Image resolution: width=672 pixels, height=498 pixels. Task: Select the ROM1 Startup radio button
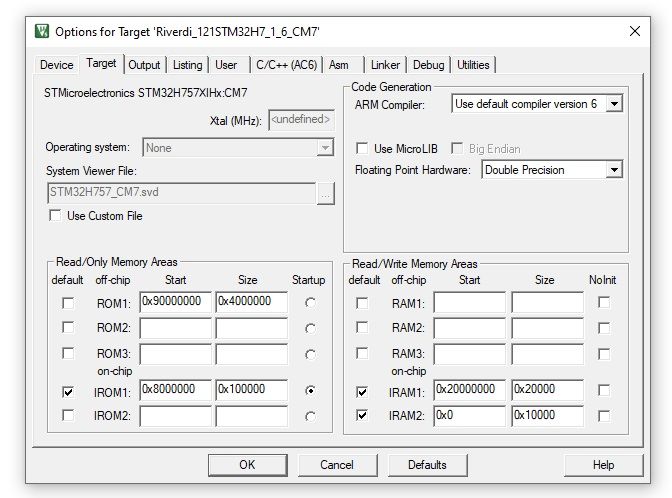click(x=310, y=303)
